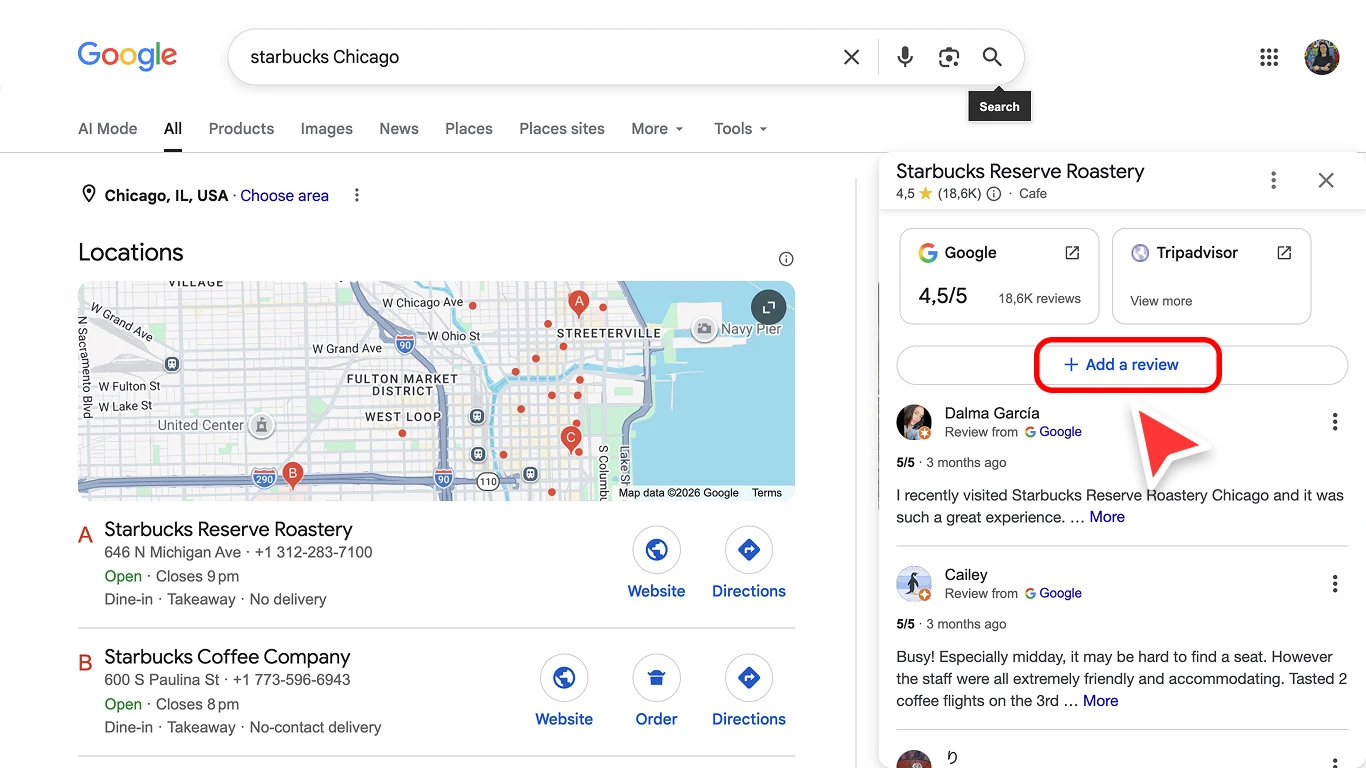Expand Cailey's review with More
Screen dimensions: 1366x768
coord(1100,701)
